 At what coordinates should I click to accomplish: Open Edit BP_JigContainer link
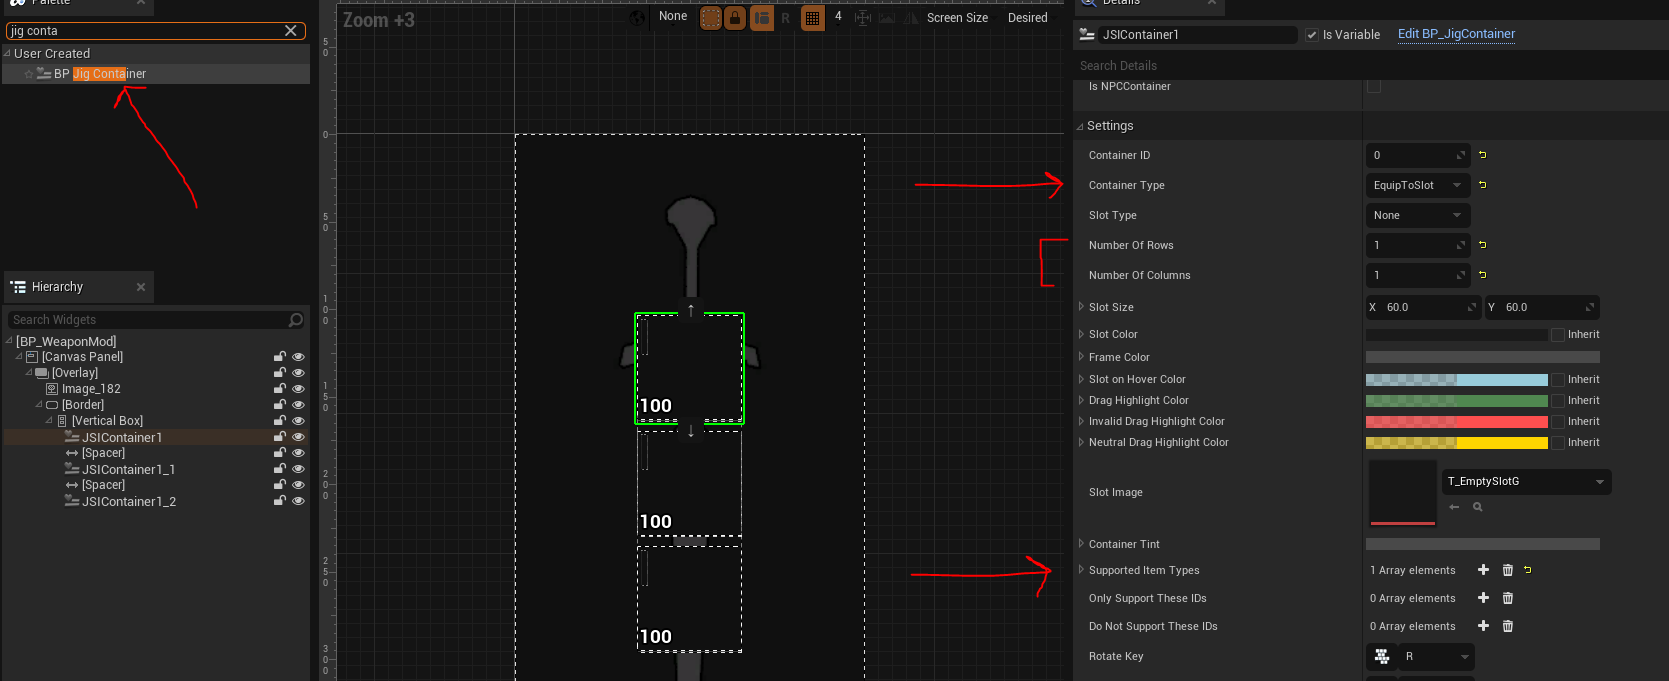[1456, 34]
